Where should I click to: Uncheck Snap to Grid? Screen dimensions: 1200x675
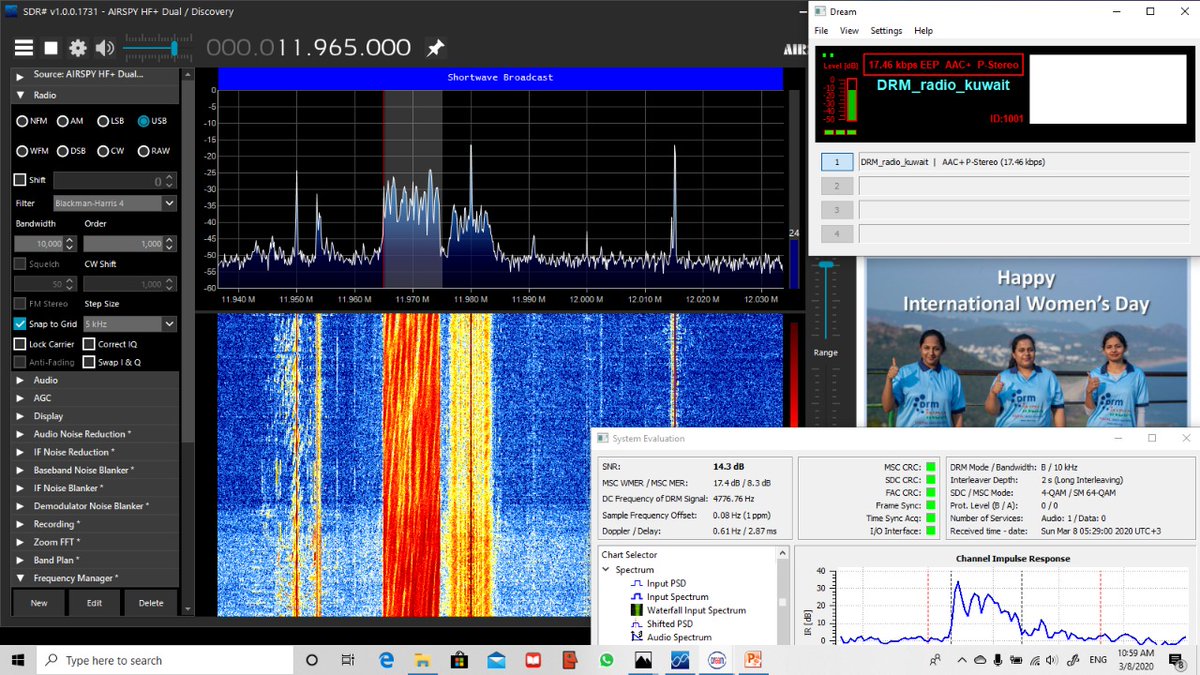tap(20, 324)
